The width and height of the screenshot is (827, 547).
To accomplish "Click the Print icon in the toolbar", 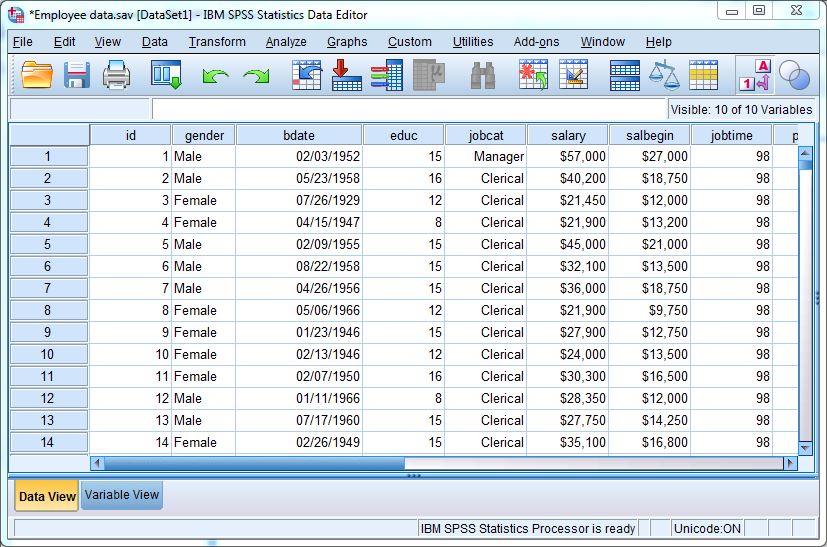I will tap(117, 75).
